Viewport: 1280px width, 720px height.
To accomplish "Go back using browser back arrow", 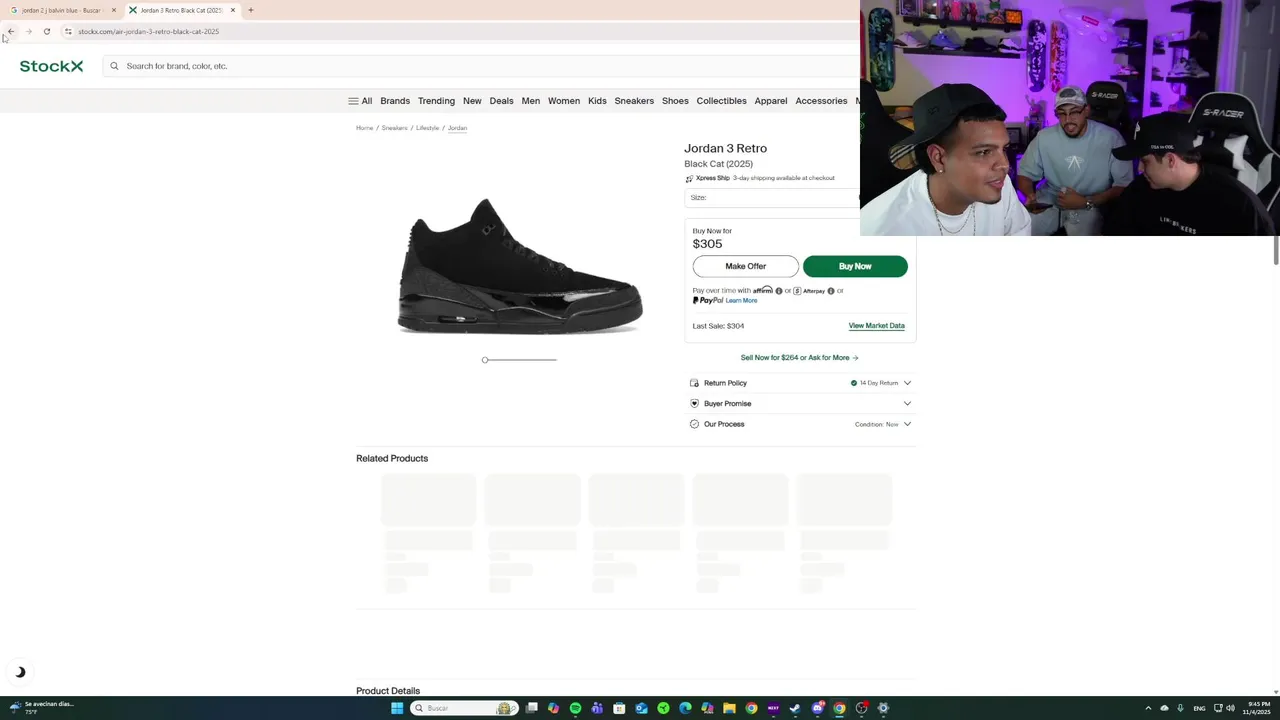I will 11,31.
